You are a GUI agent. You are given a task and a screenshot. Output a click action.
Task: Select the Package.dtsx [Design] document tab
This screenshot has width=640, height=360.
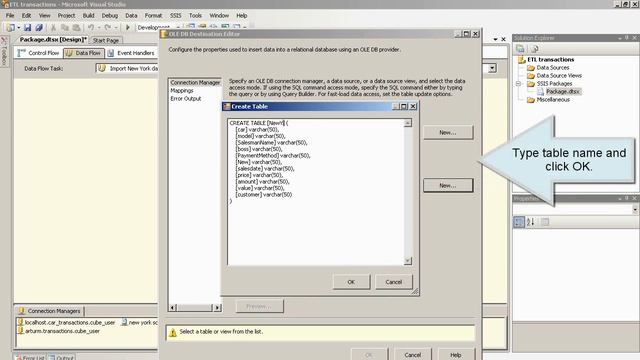click(x=53, y=40)
